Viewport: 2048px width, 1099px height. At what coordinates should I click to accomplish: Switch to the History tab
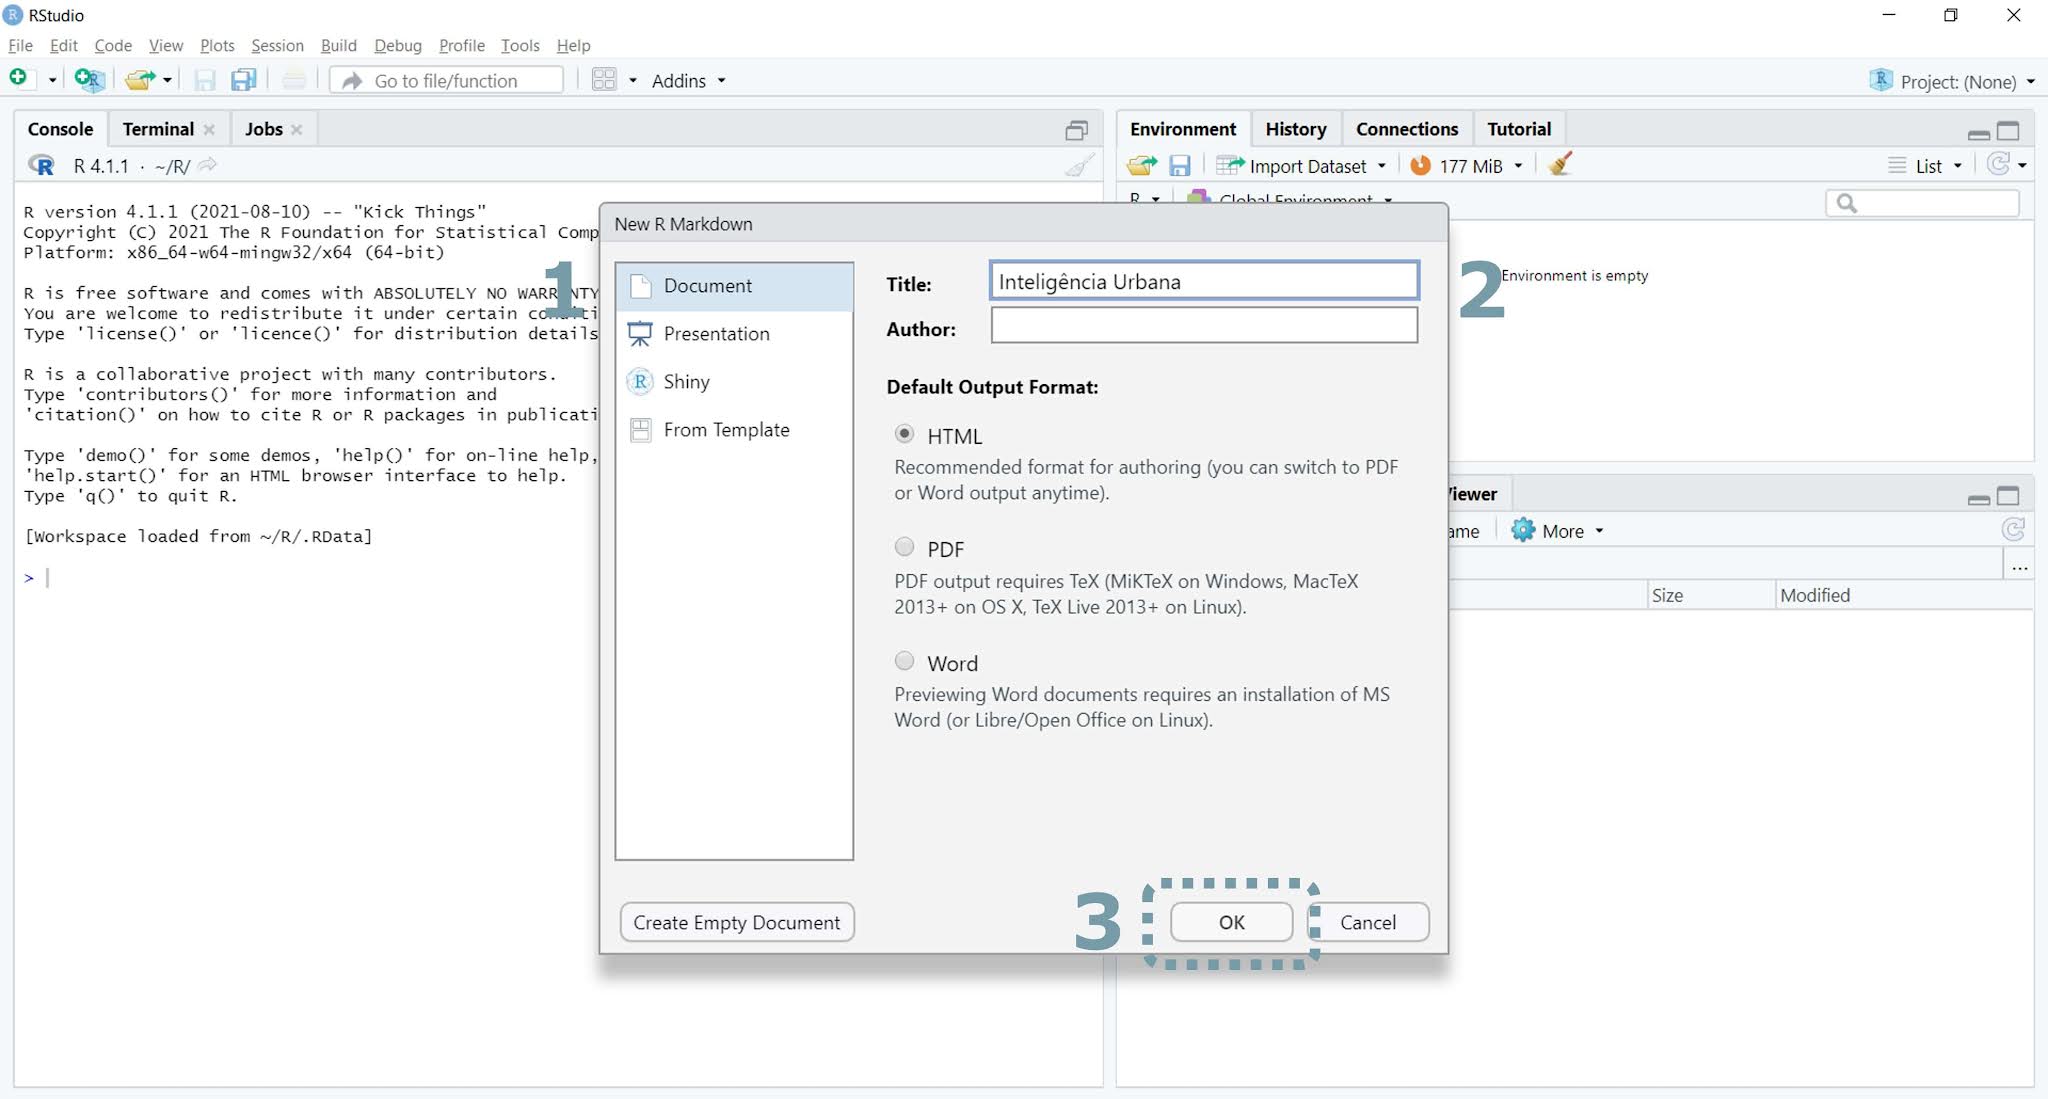(x=1295, y=129)
